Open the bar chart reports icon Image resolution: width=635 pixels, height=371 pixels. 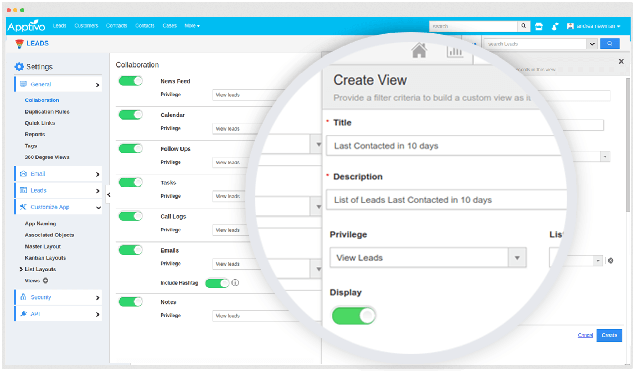pyautogui.click(x=455, y=51)
